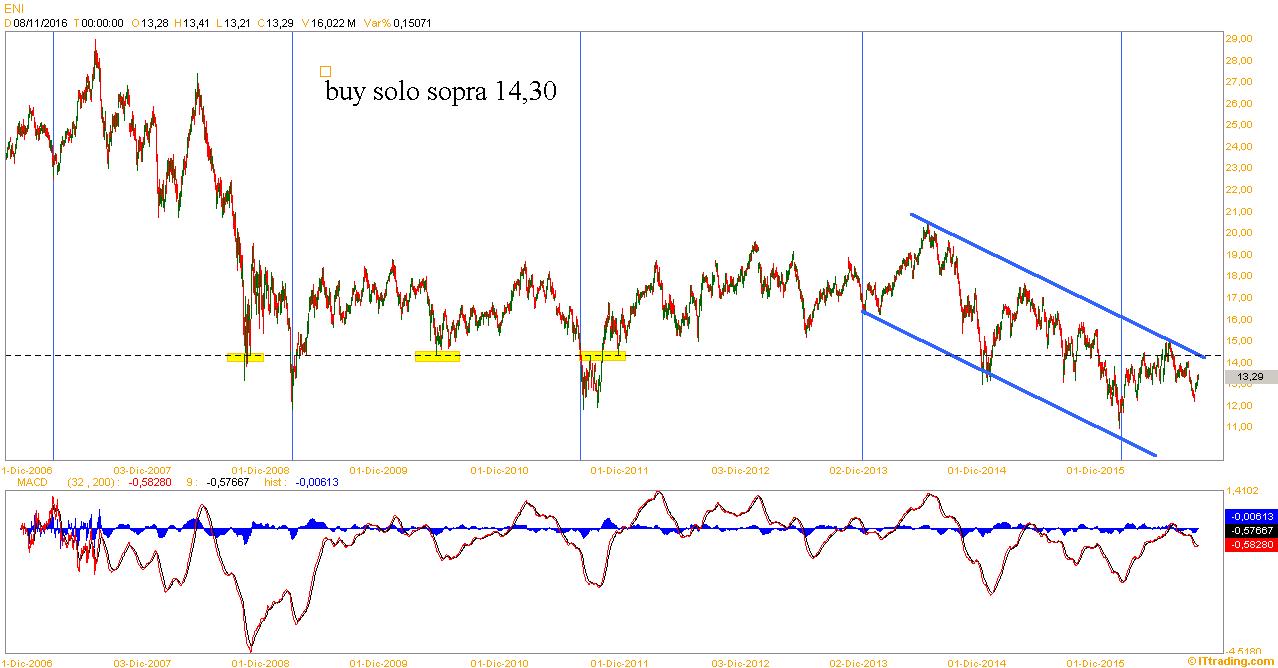Select the yellow highlight box between 2009 and 2010

pyautogui.click(x=437, y=357)
